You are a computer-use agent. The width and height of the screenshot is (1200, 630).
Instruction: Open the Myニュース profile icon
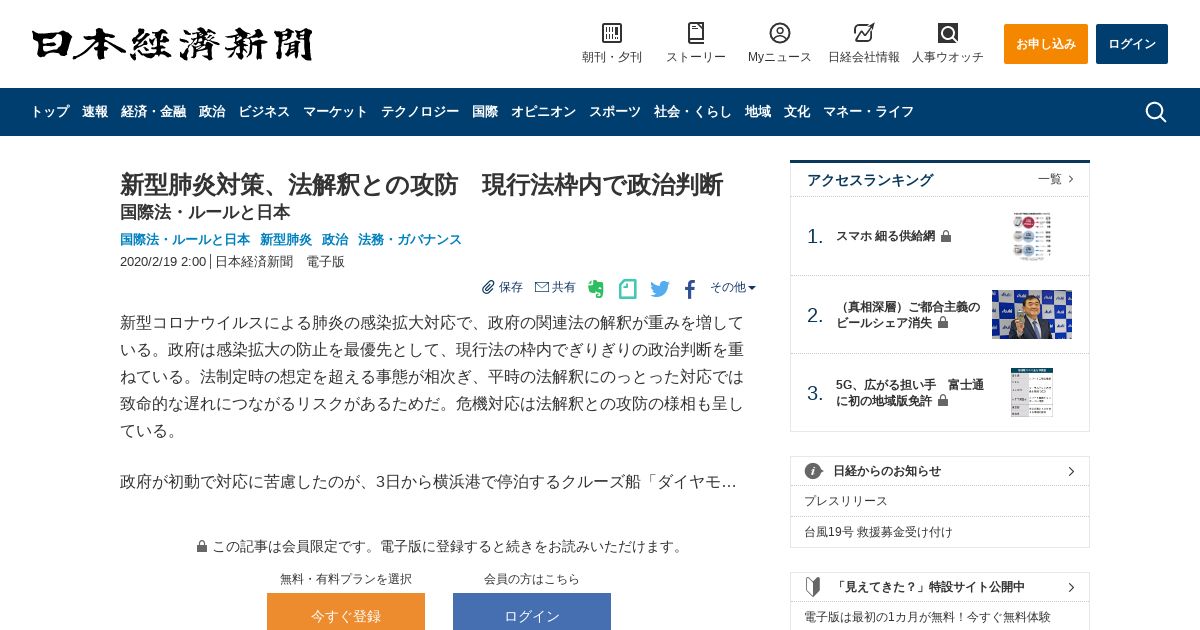(x=780, y=33)
